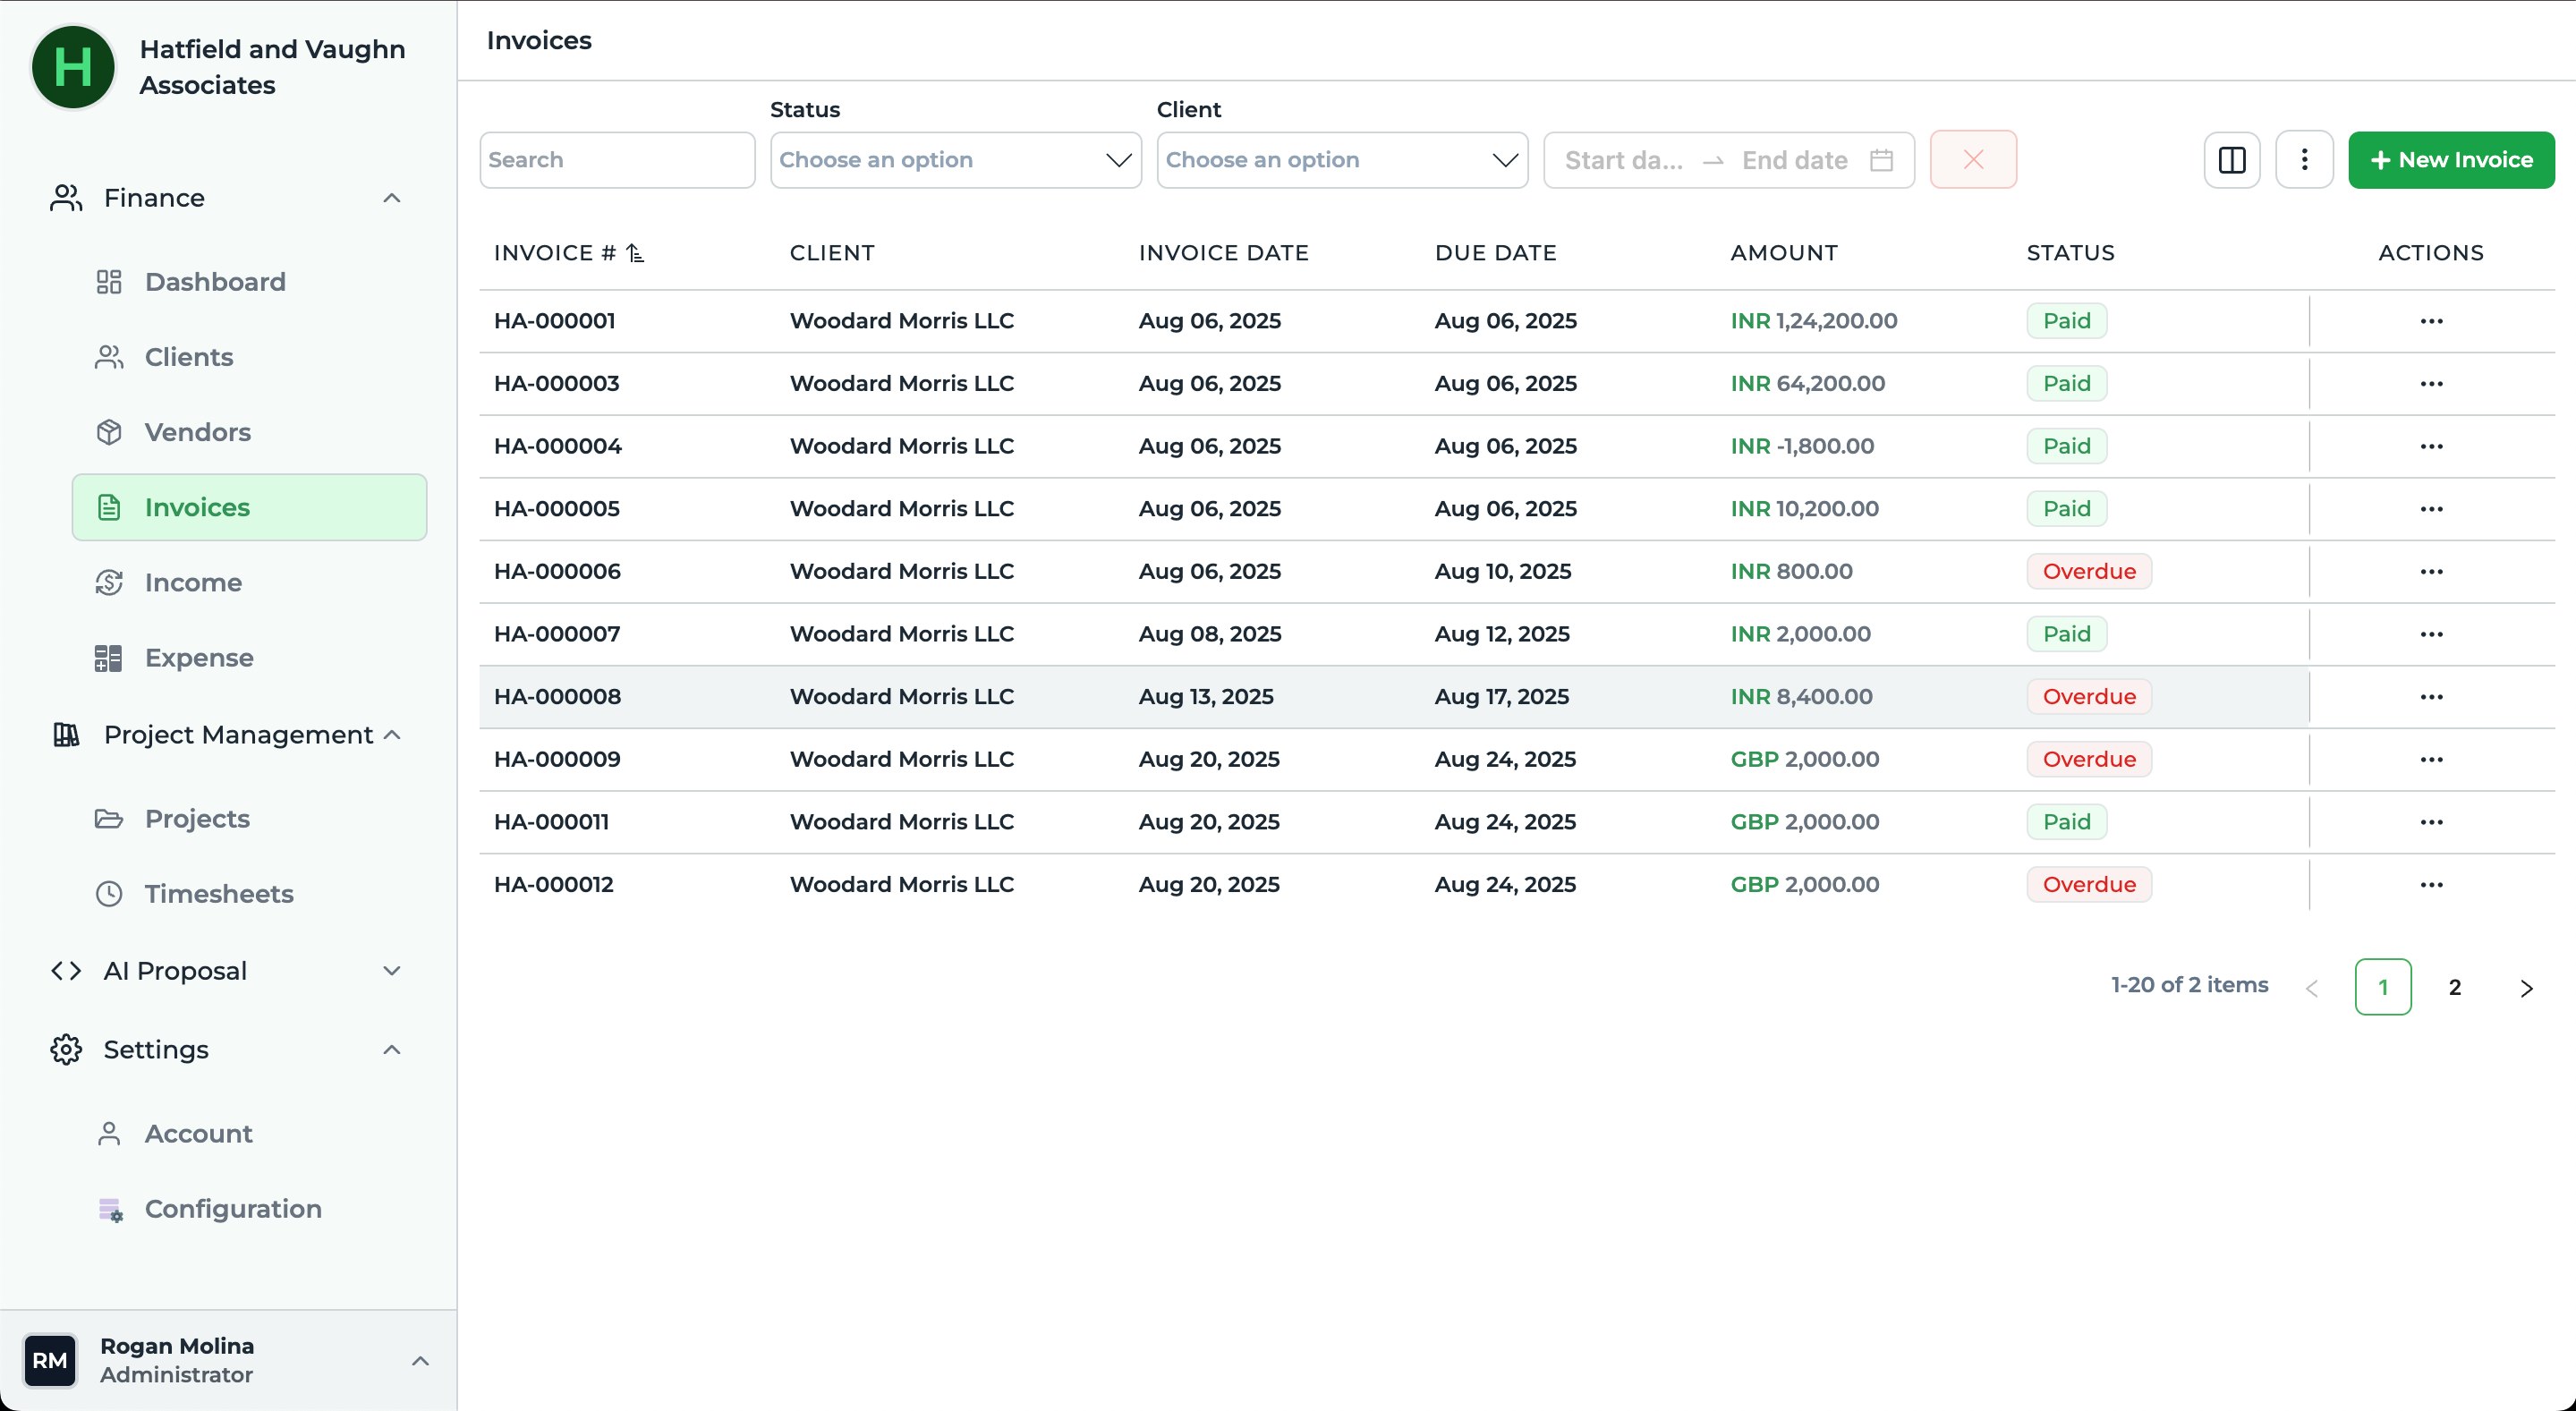
Task: Focus the Search input field
Action: (x=617, y=160)
